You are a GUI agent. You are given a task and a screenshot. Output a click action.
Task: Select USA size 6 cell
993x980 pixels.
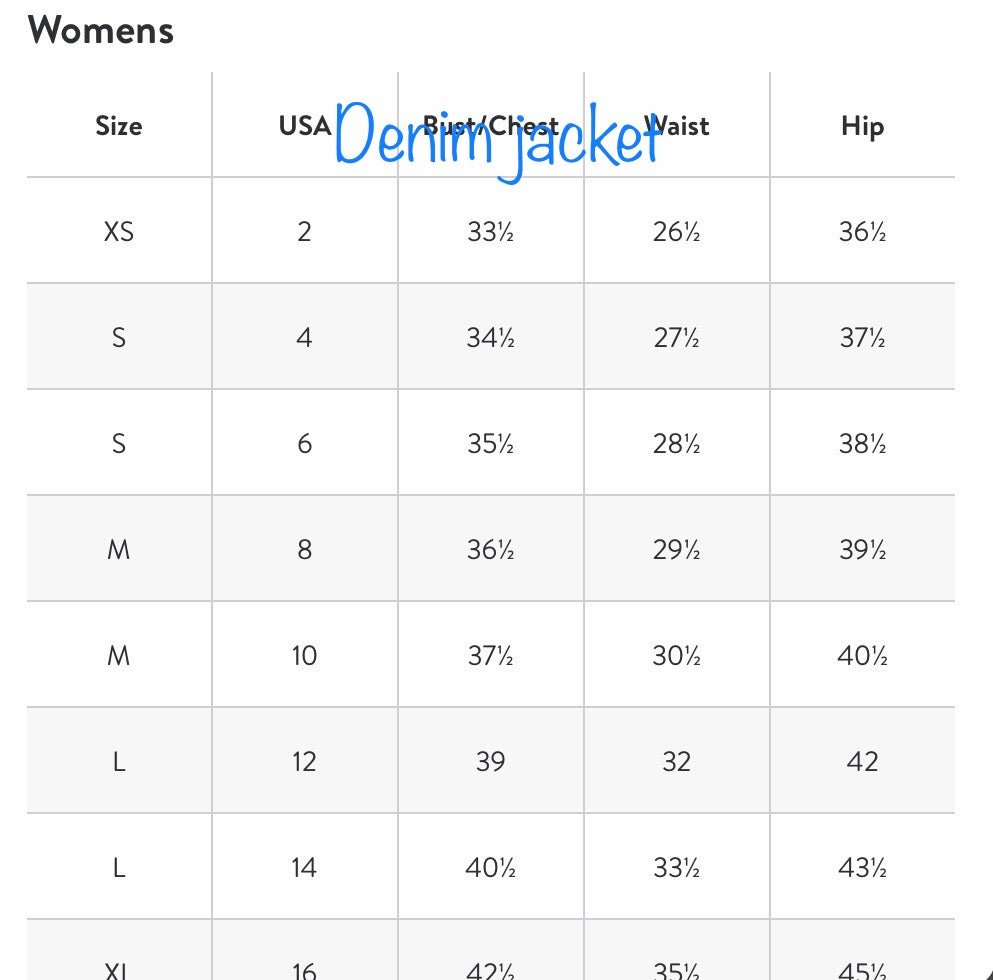(x=304, y=444)
